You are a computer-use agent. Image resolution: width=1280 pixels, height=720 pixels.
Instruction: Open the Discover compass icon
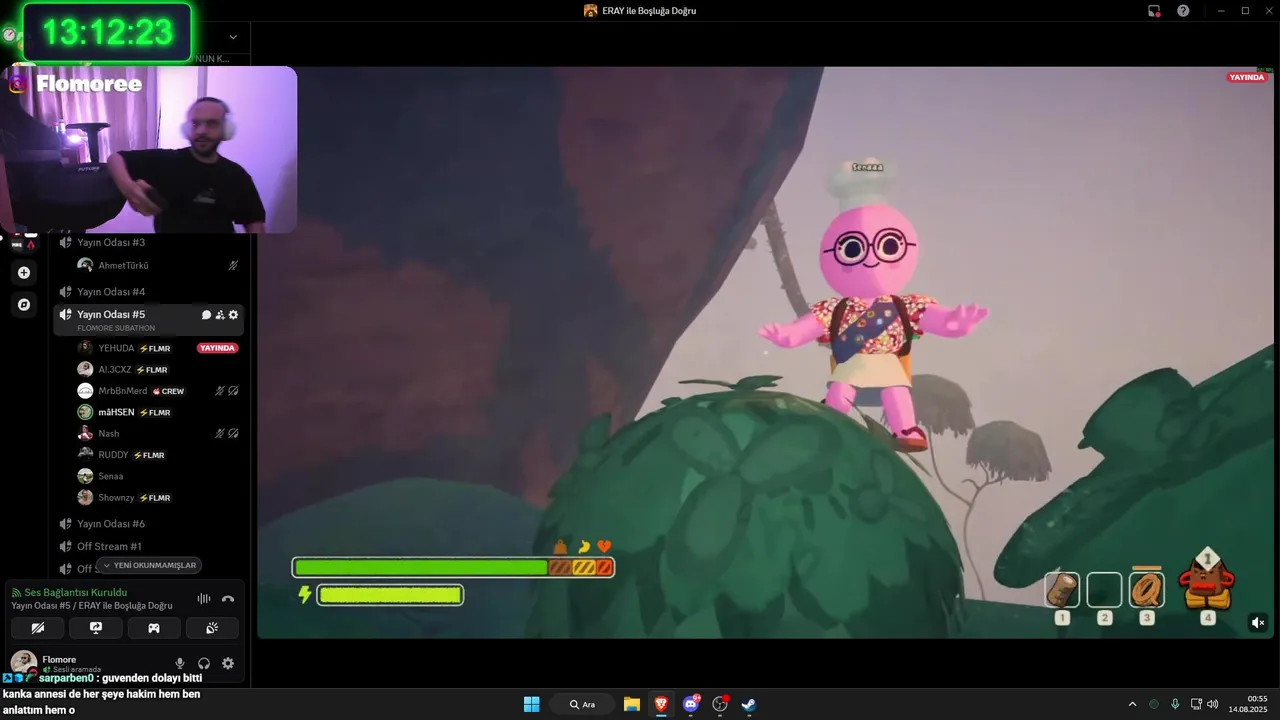[x=24, y=305]
